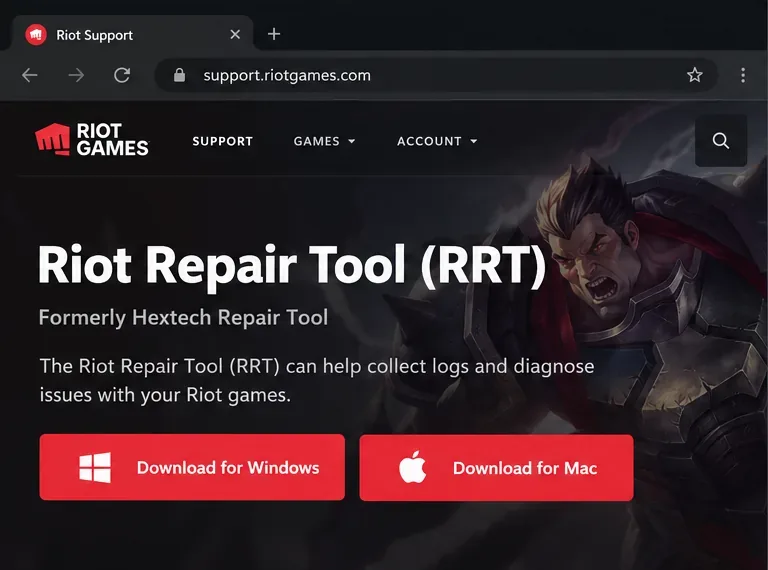This screenshot has width=768, height=570.
Task: Click the Riot Support tab favicon
Action: click(x=36, y=35)
